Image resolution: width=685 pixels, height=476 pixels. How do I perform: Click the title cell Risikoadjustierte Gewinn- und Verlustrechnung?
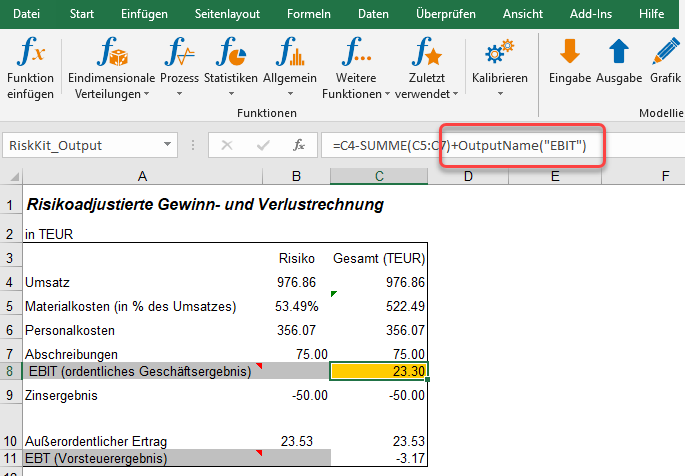coord(205,204)
